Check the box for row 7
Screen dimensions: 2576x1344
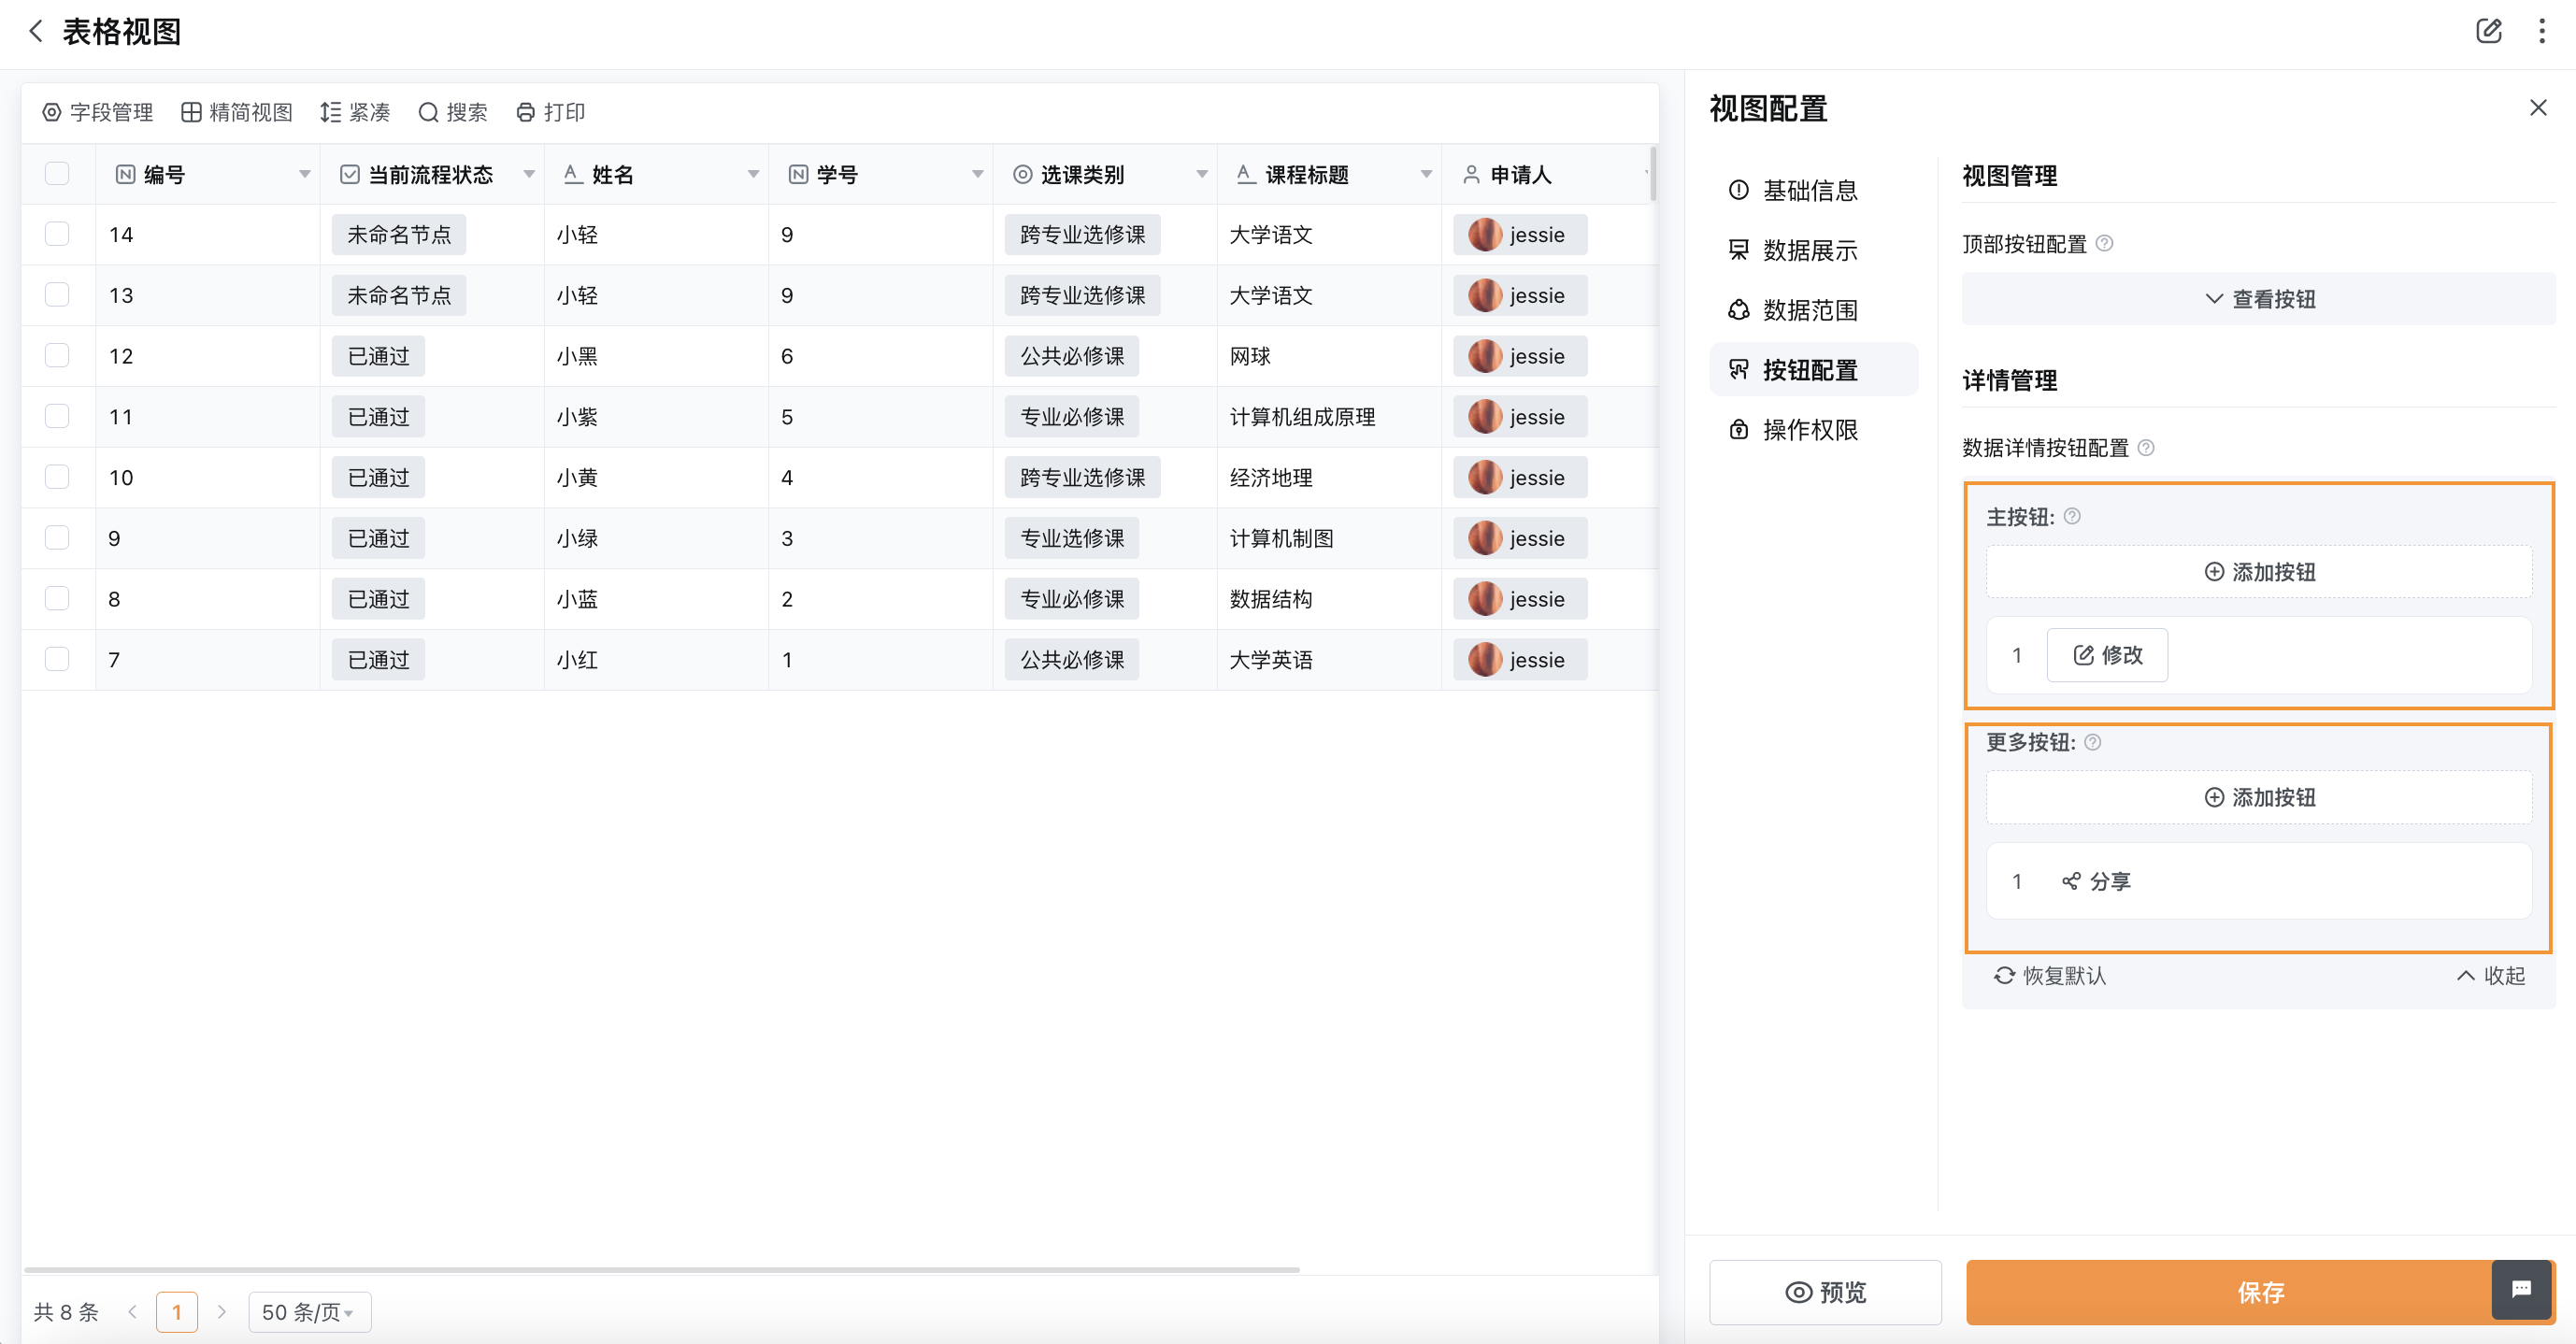(57, 659)
